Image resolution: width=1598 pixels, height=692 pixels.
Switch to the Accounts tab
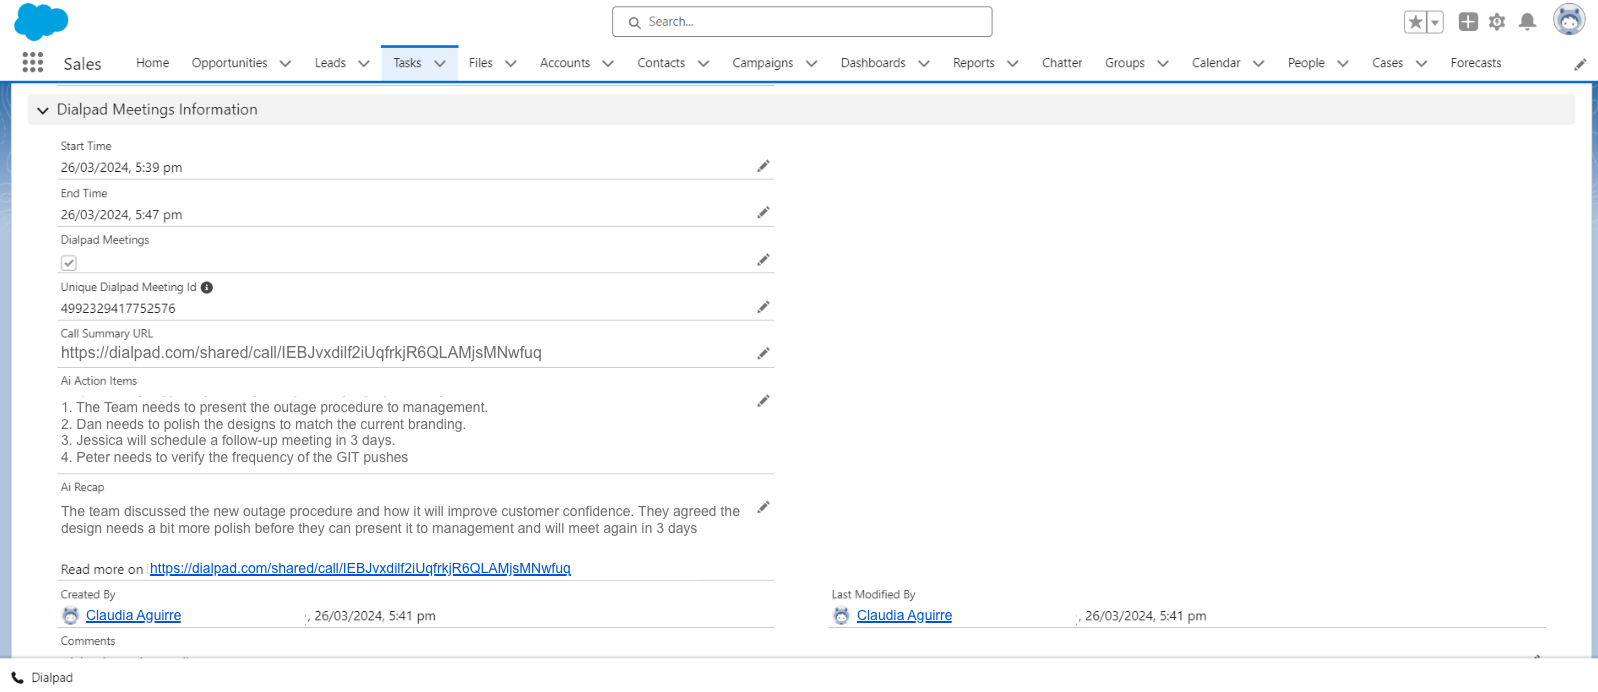(565, 63)
